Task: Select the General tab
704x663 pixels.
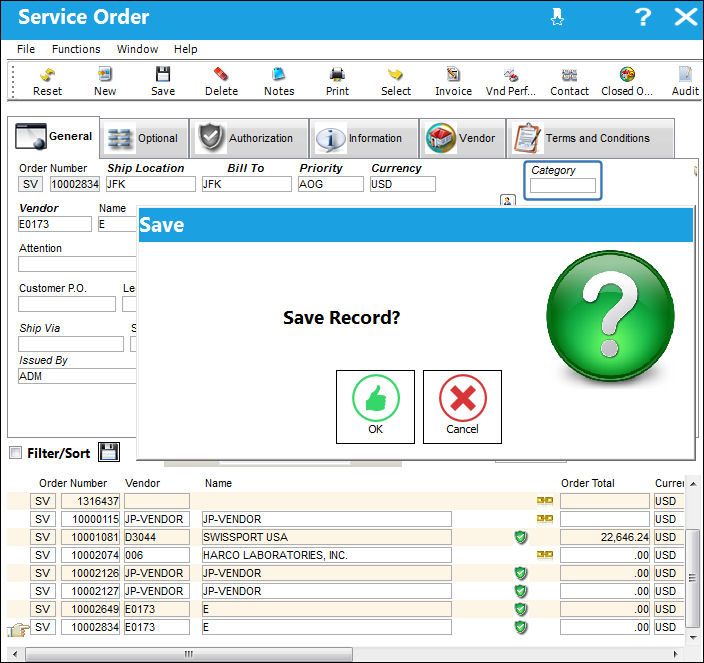Action: point(53,136)
